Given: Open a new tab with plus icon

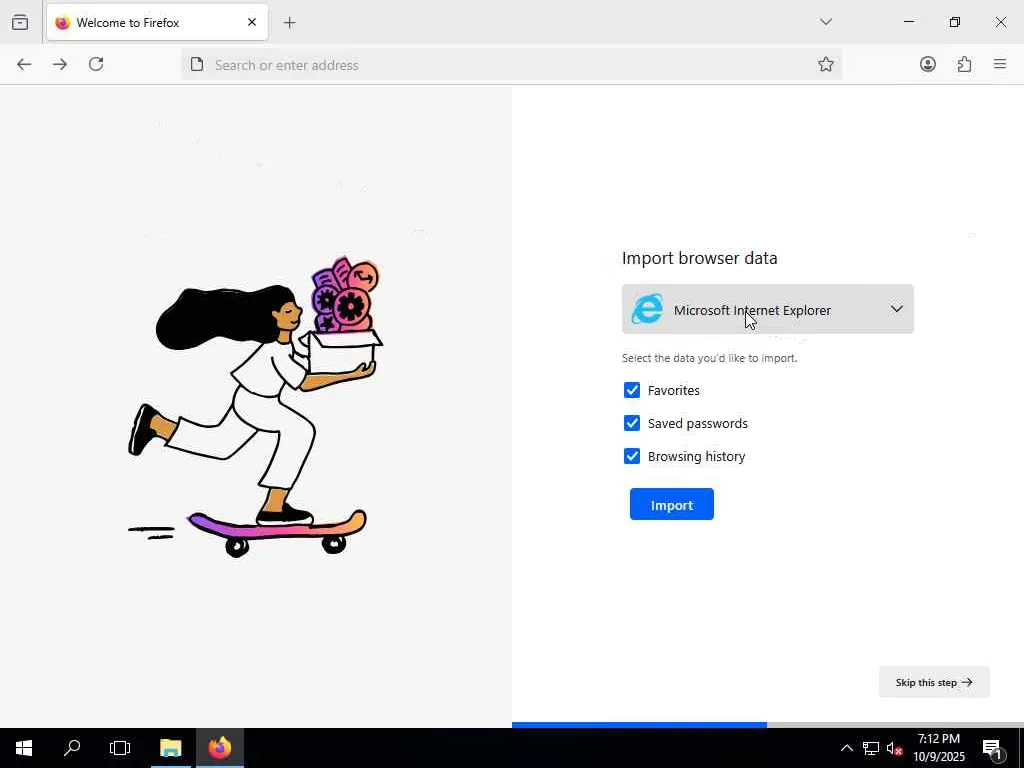Looking at the screenshot, I should (290, 23).
